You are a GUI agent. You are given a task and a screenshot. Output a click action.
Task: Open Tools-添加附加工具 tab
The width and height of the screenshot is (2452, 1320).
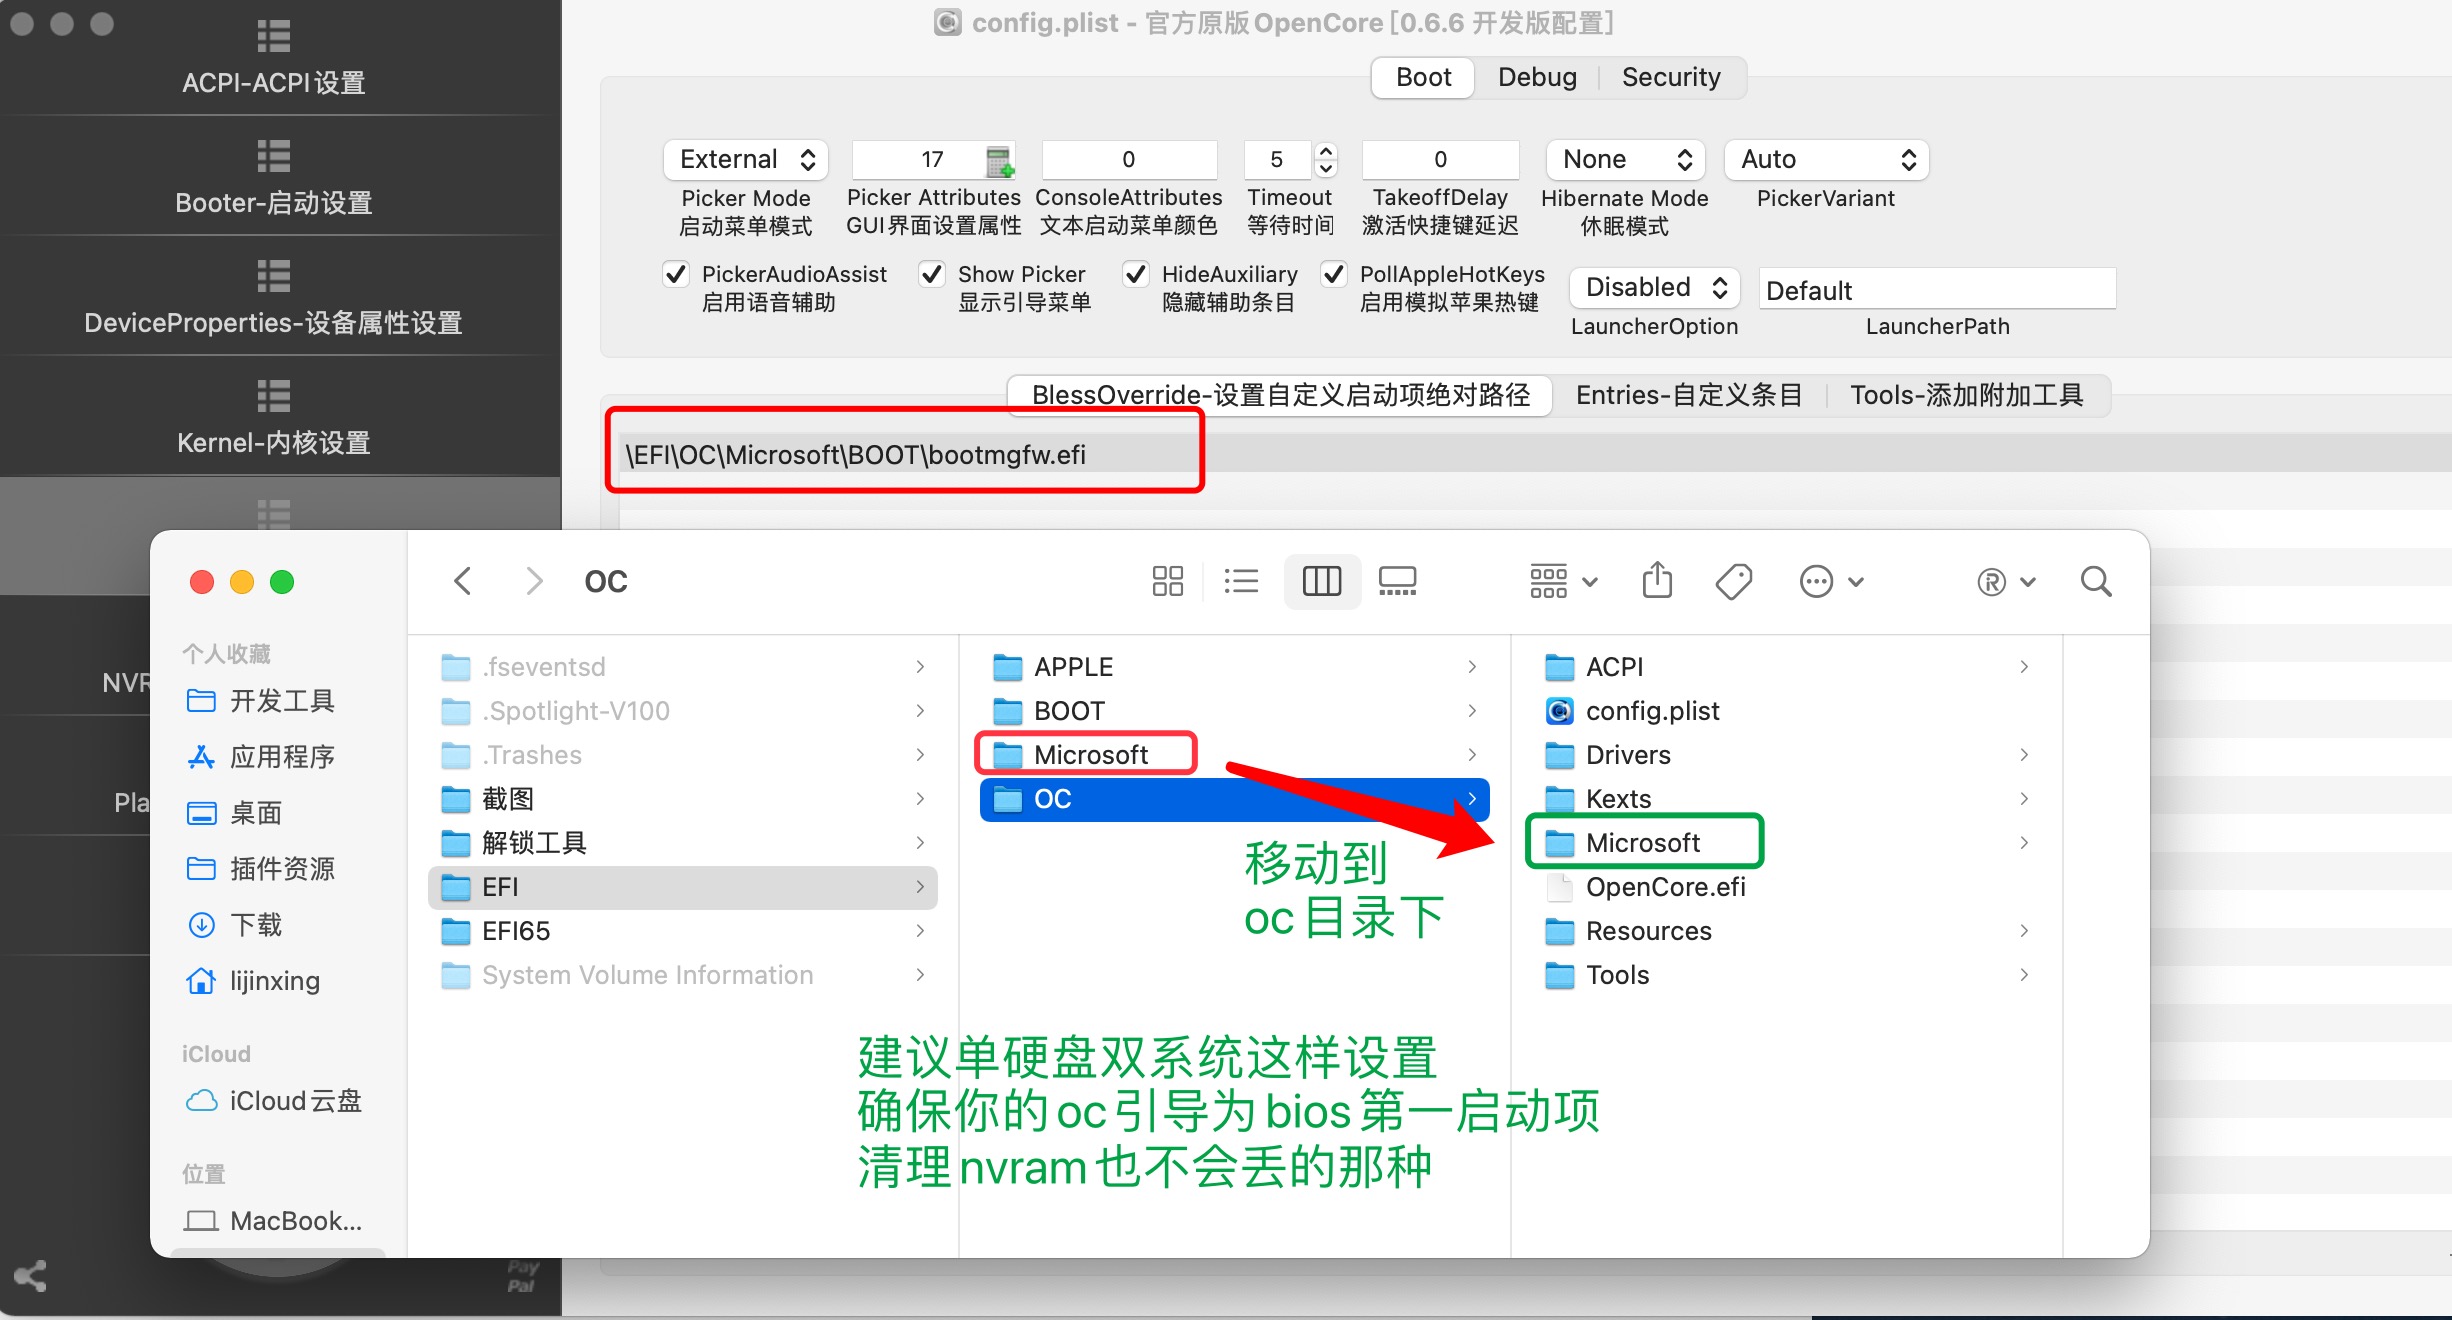1966,395
